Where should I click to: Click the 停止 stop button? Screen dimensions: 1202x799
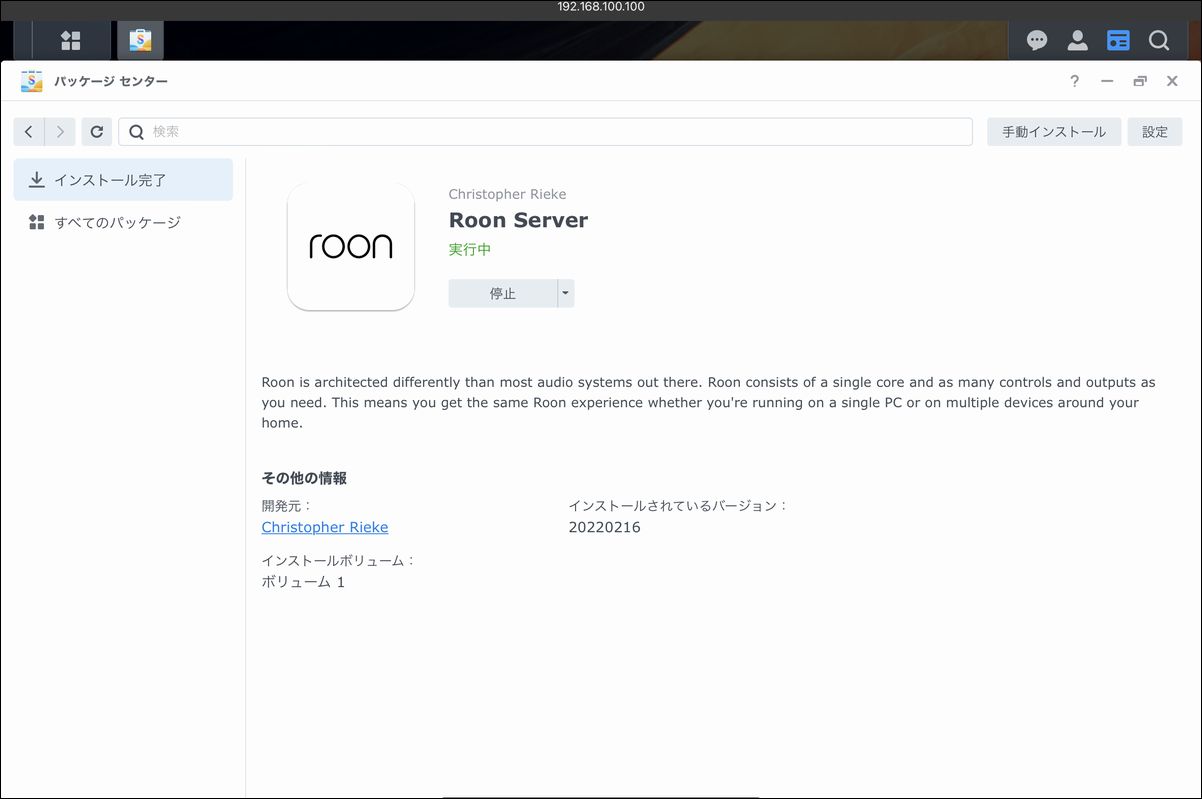pyautogui.click(x=502, y=293)
